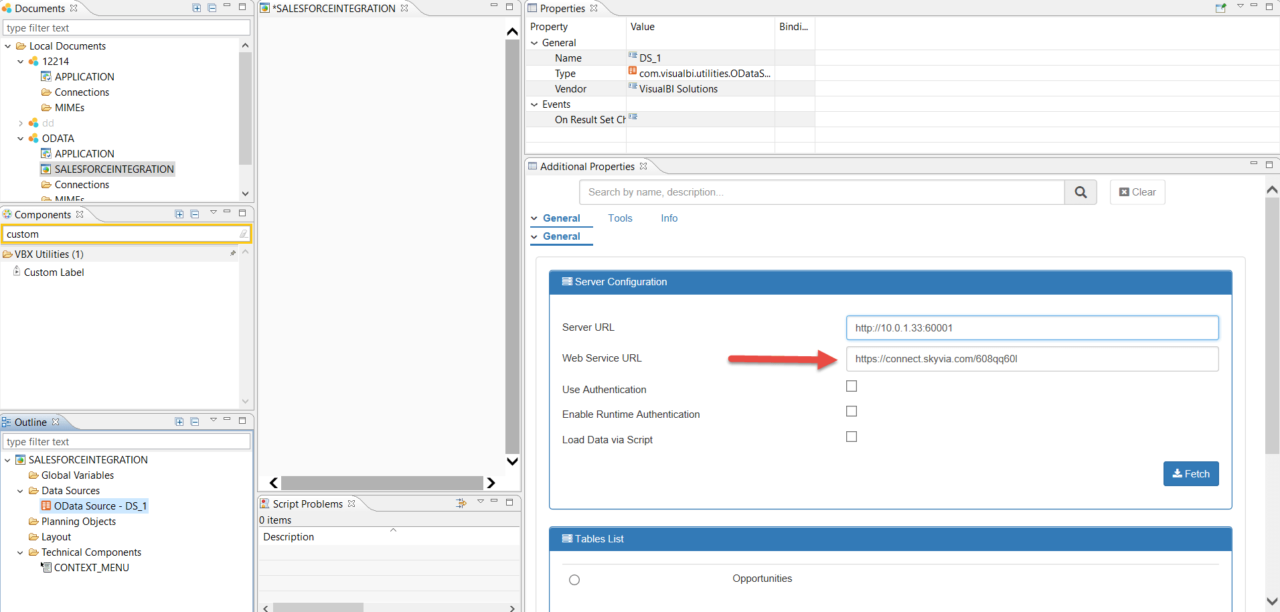Click the link with editor icon in Script Problems toolbar
This screenshot has height=612, width=1280.
tap(460, 503)
